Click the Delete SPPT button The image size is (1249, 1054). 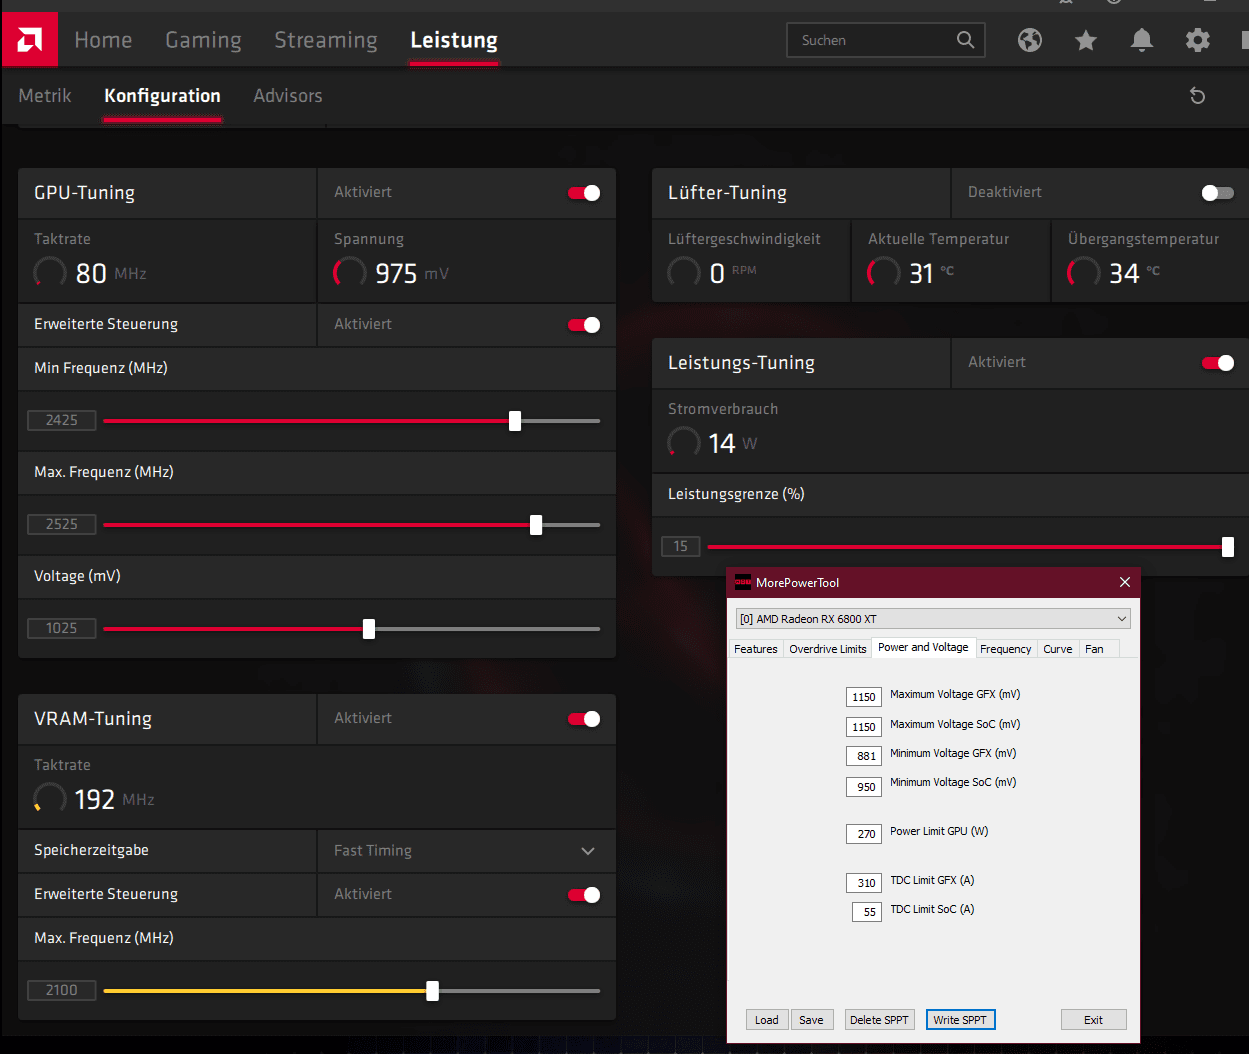tap(879, 1020)
